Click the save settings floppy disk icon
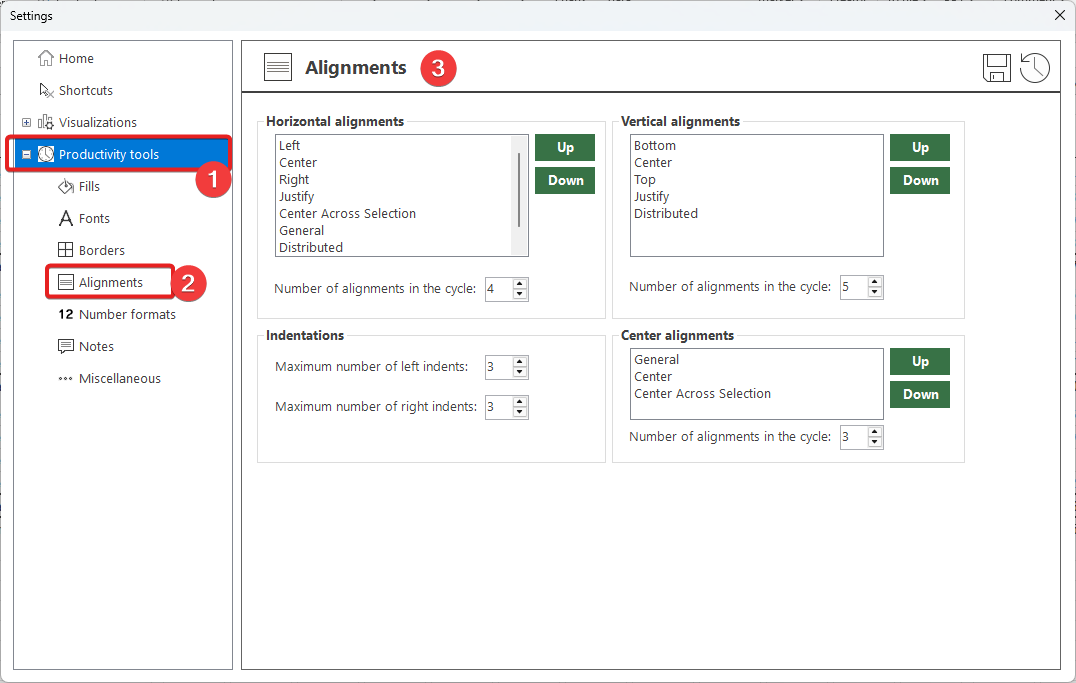 tap(997, 68)
